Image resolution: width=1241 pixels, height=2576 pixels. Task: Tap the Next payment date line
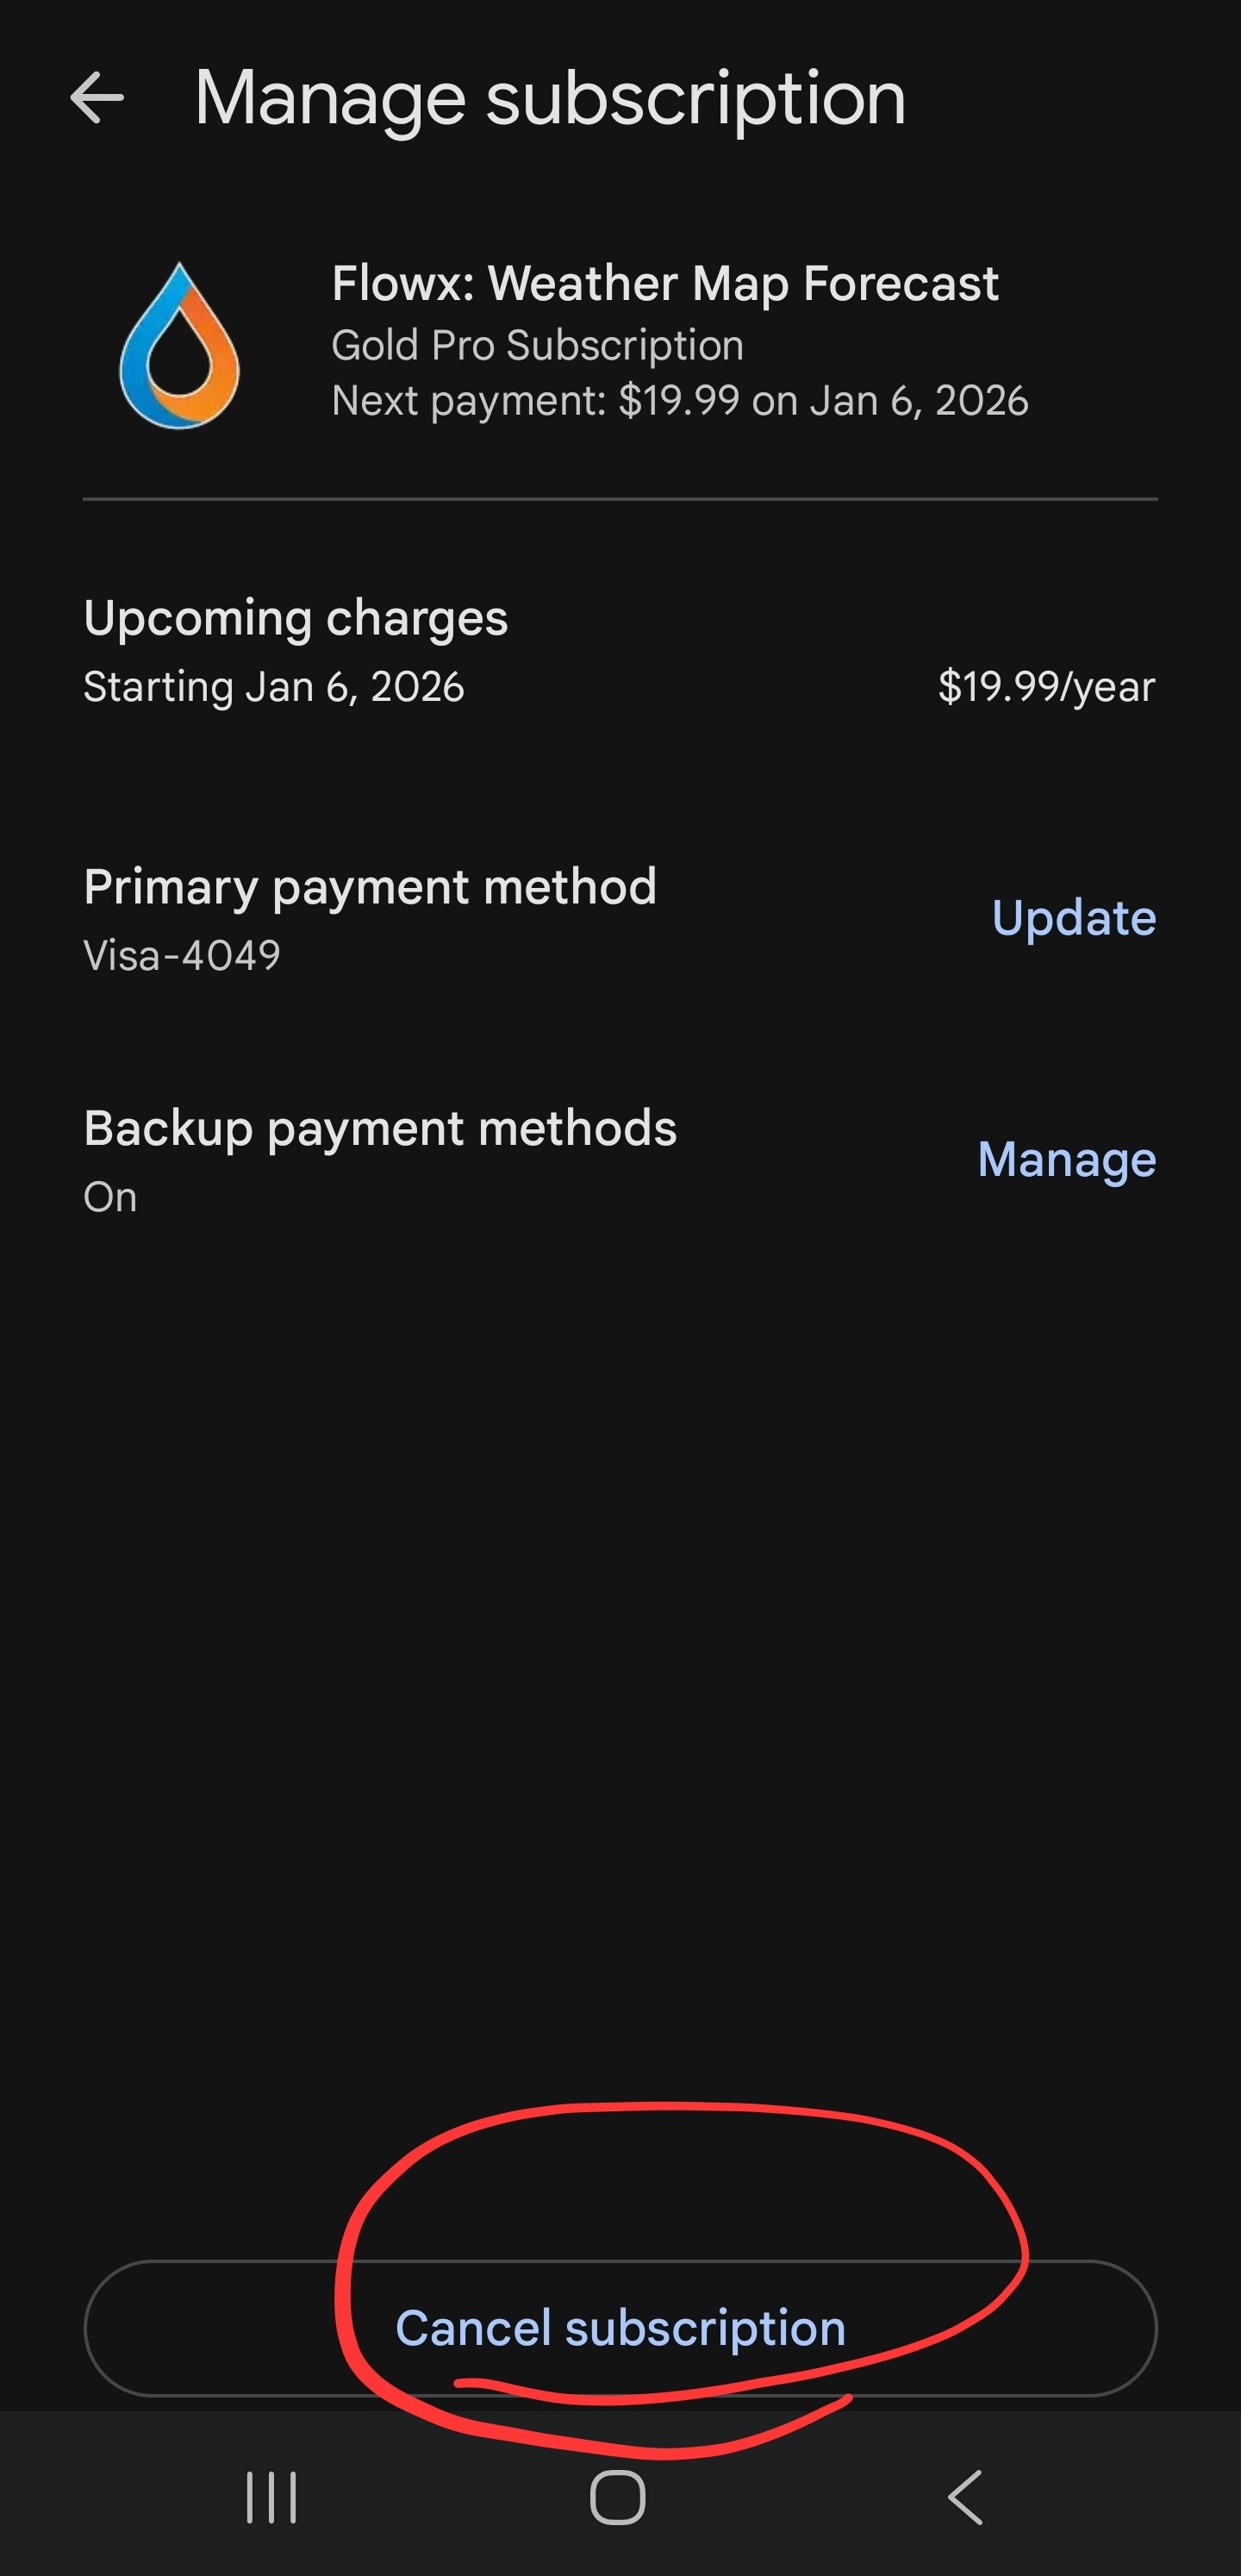tap(679, 401)
